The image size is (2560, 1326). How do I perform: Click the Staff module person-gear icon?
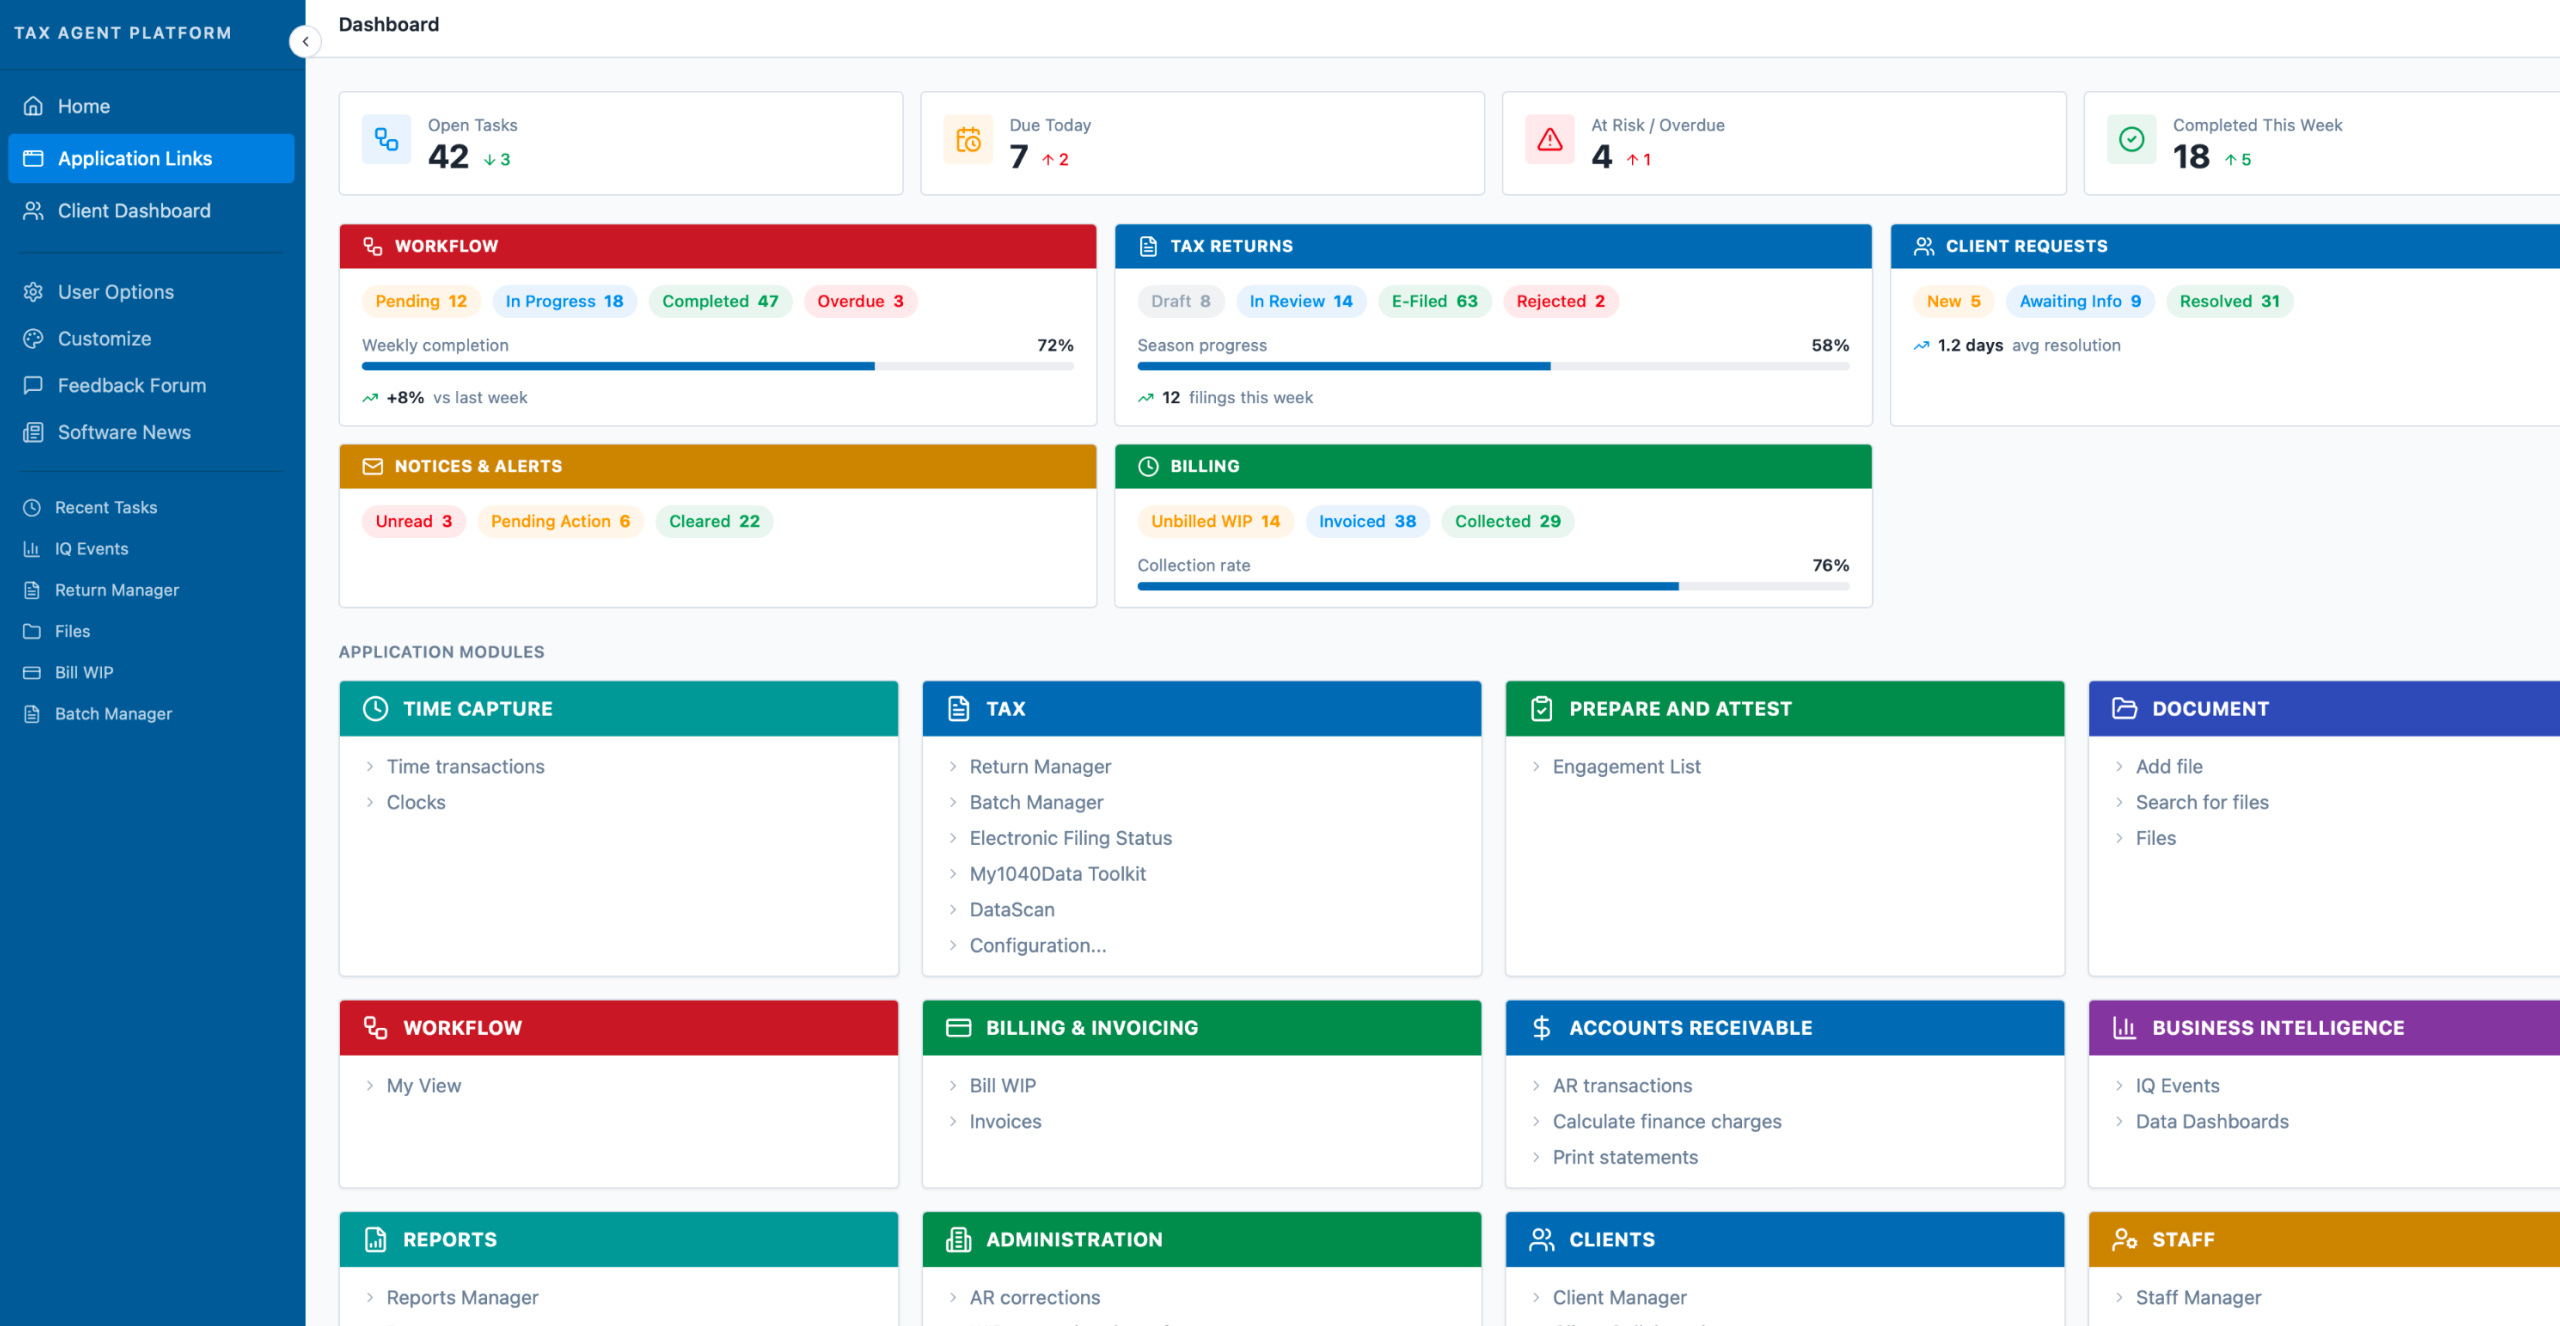(2124, 1240)
